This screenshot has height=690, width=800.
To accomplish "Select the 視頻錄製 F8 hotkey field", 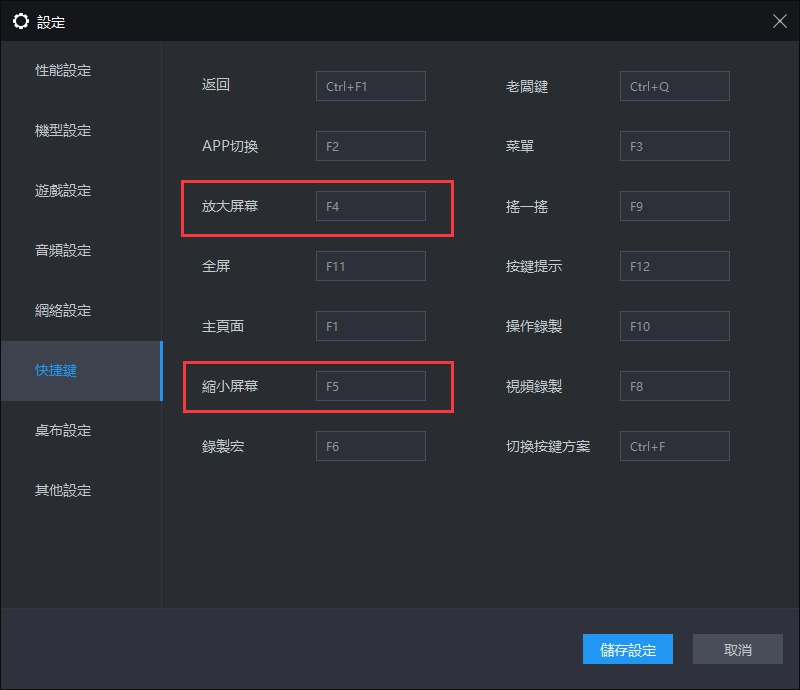I will tap(674, 385).
